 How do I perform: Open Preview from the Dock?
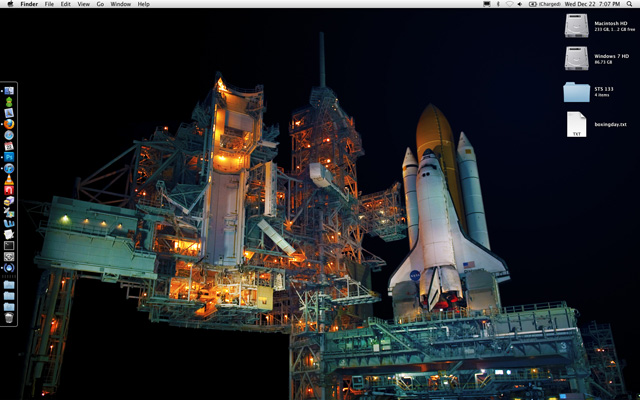[x=9, y=113]
